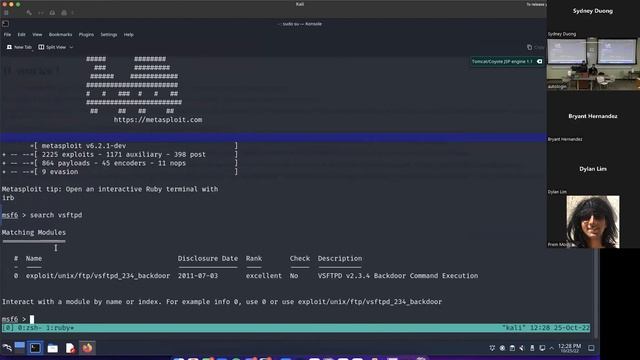Open the Kali application menu icon
640x360 pixels.
(7, 348)
